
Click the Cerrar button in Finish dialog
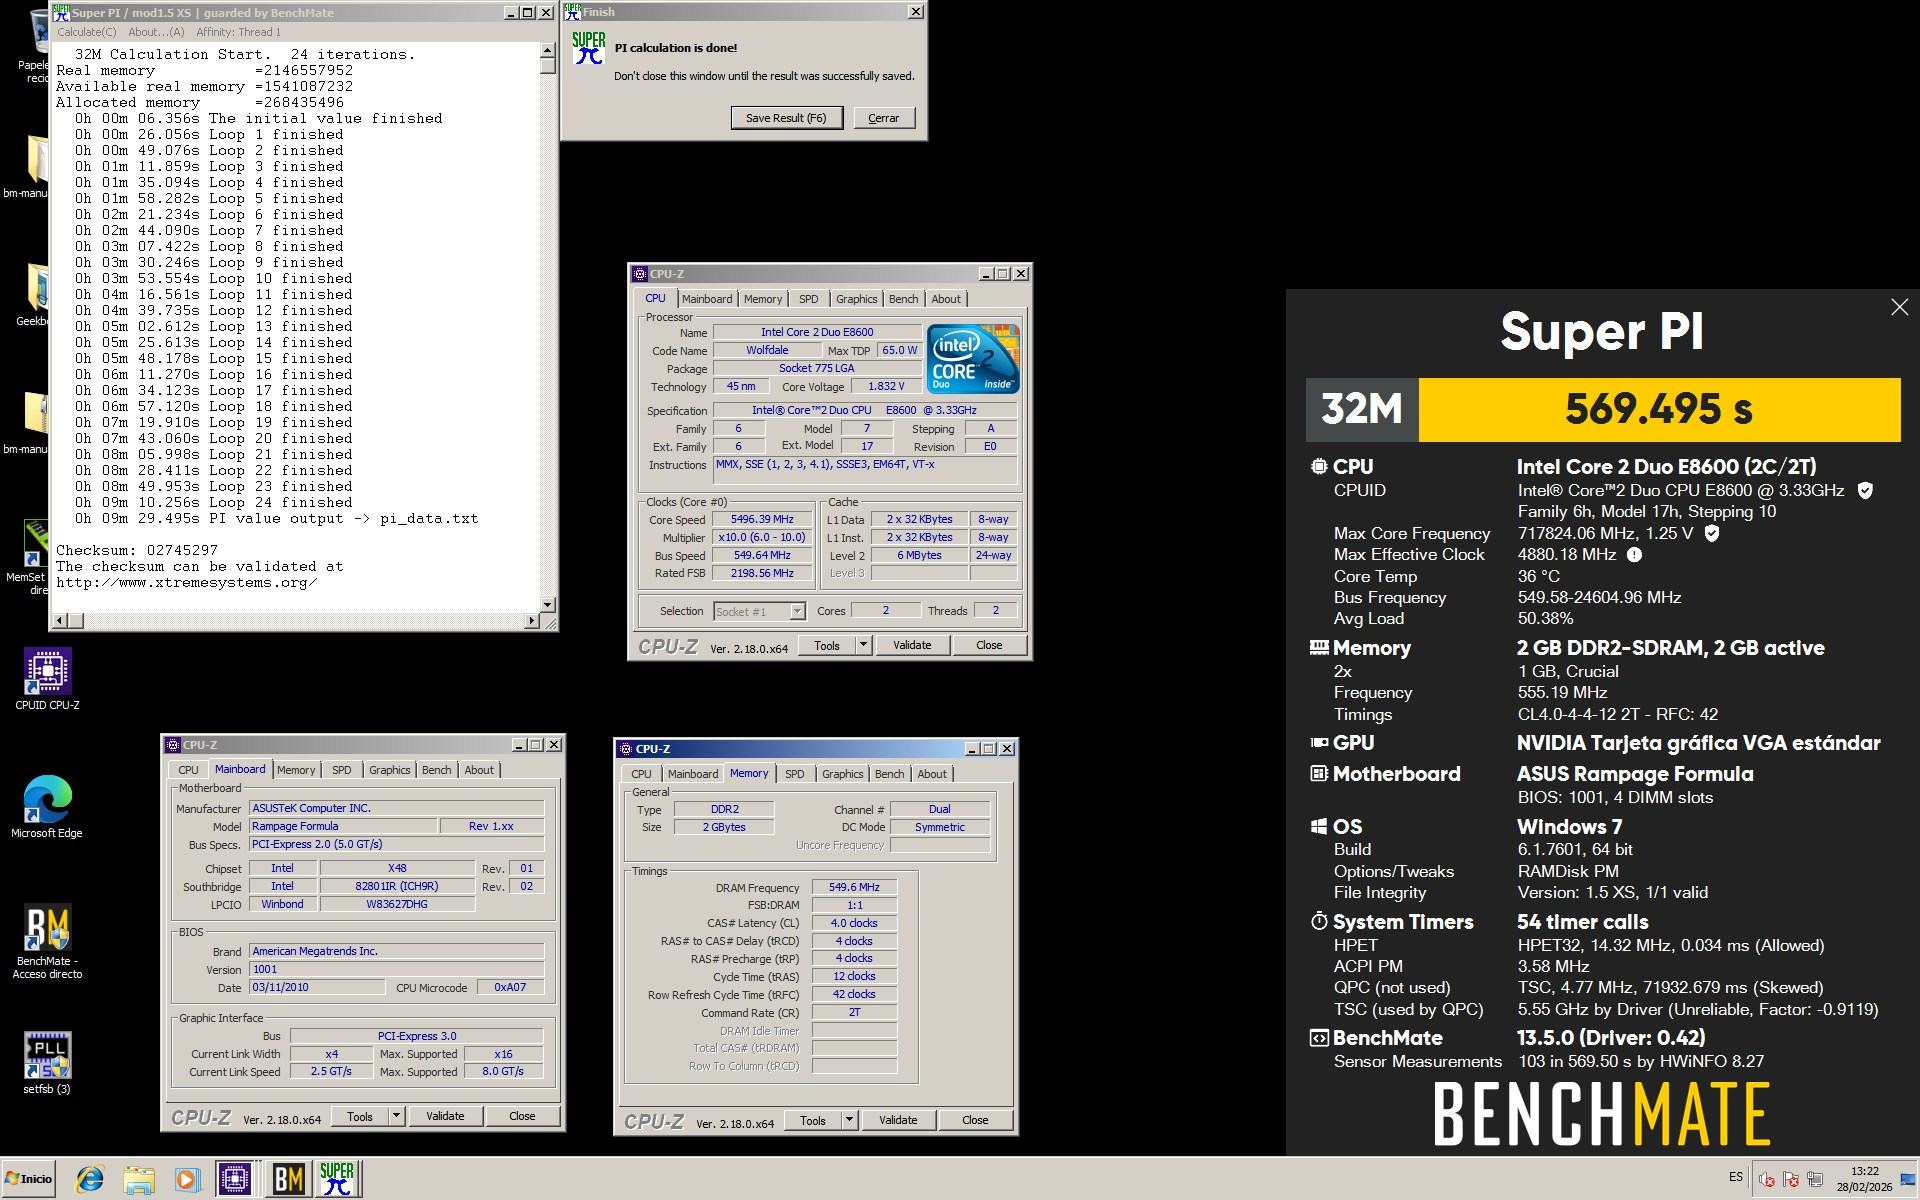[883, 118]
